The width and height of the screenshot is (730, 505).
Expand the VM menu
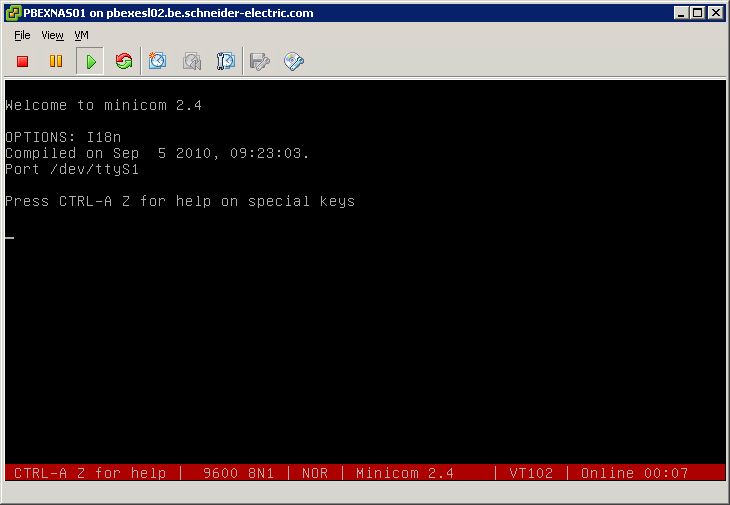click(82, 35)
